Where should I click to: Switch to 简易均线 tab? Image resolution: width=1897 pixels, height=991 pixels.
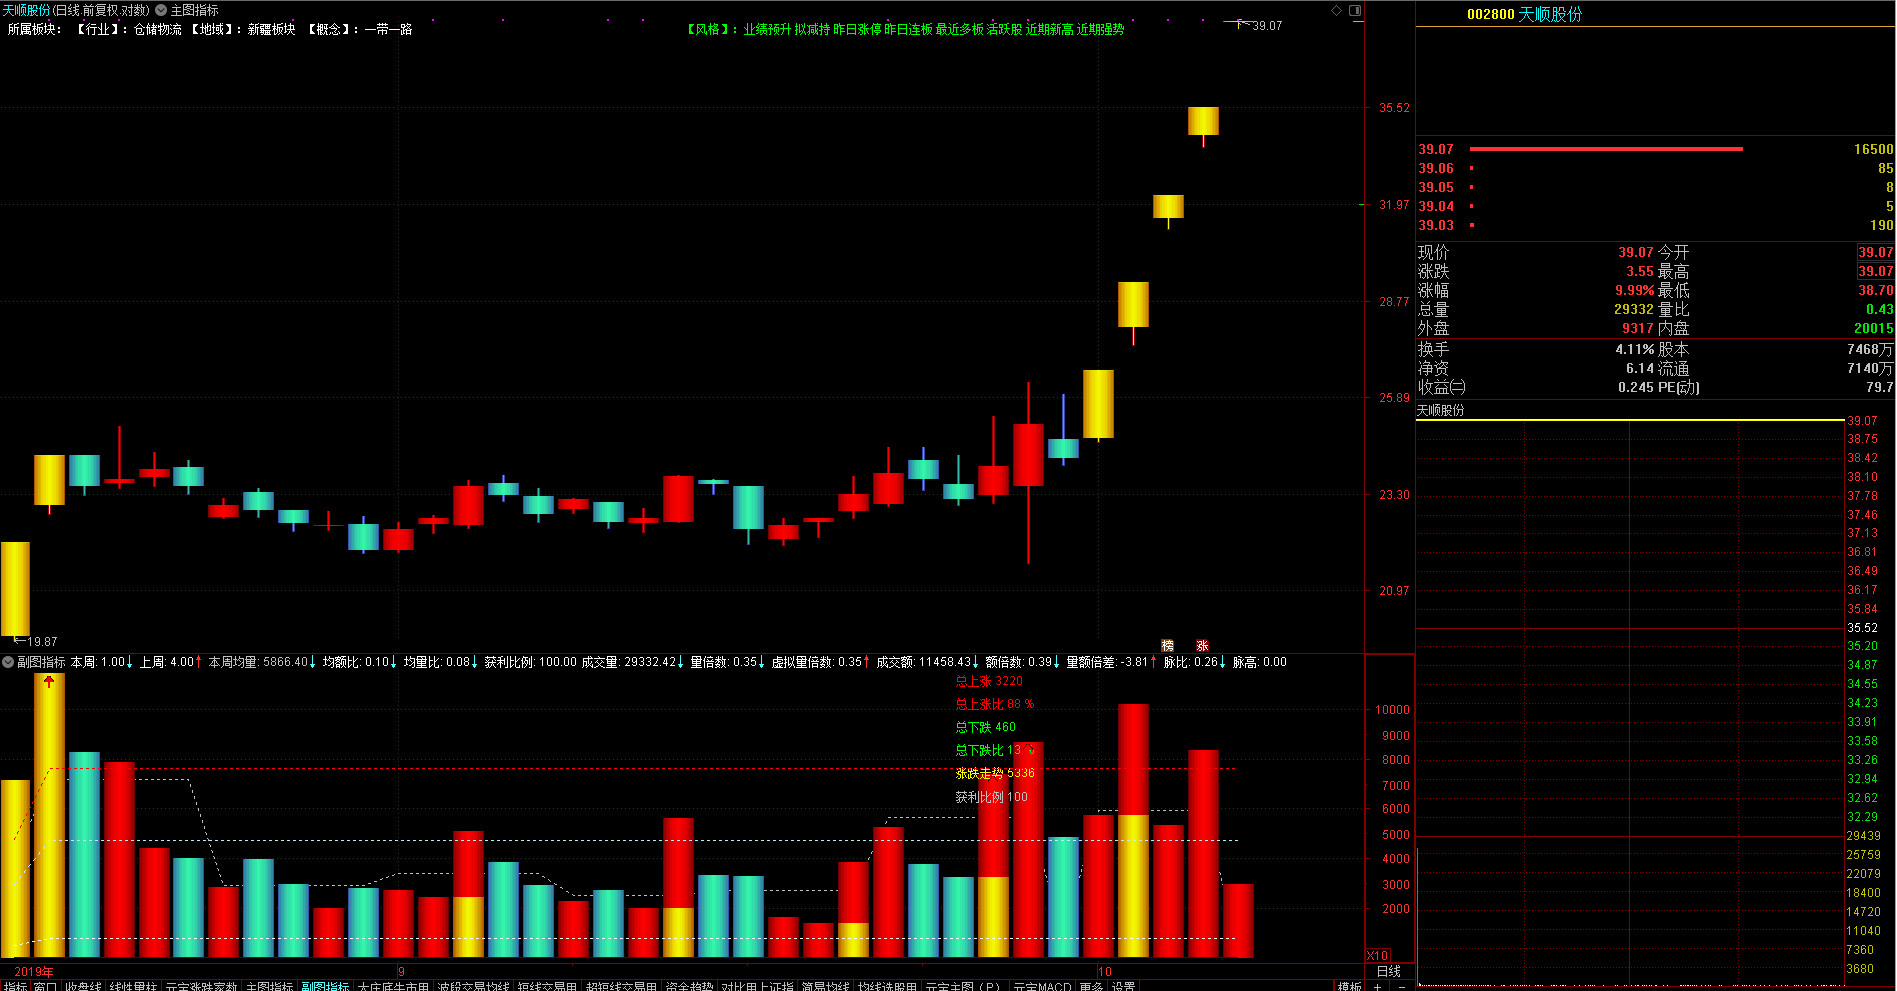click(x=825, y=986)
